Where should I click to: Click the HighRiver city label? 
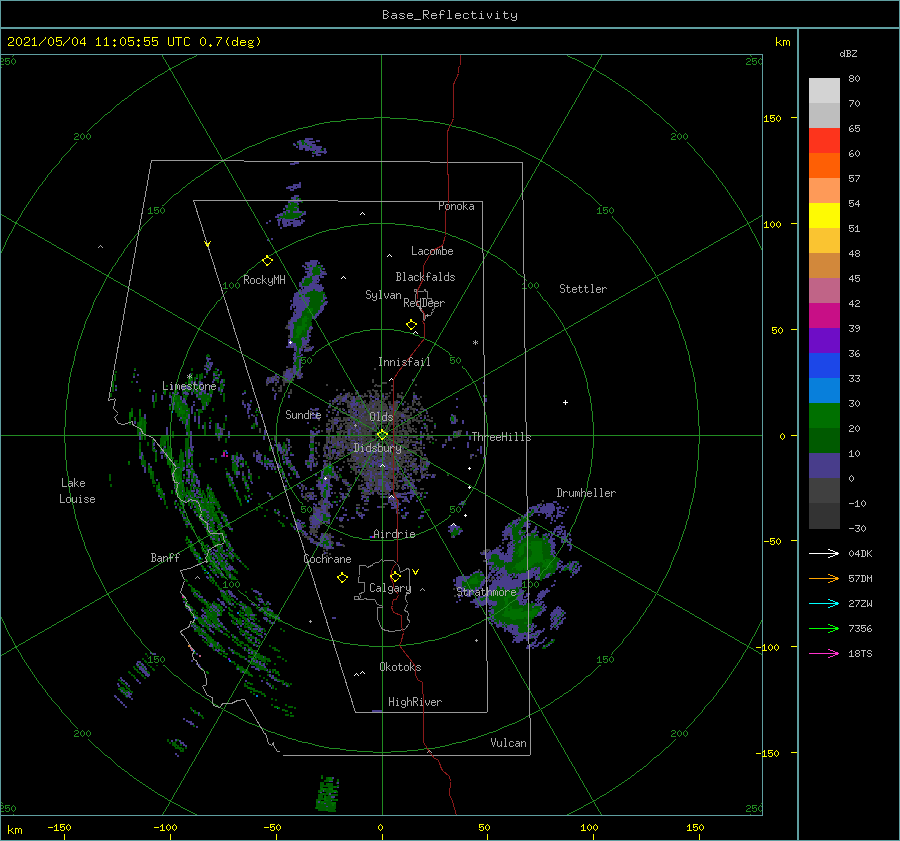[x=415, y=702]
